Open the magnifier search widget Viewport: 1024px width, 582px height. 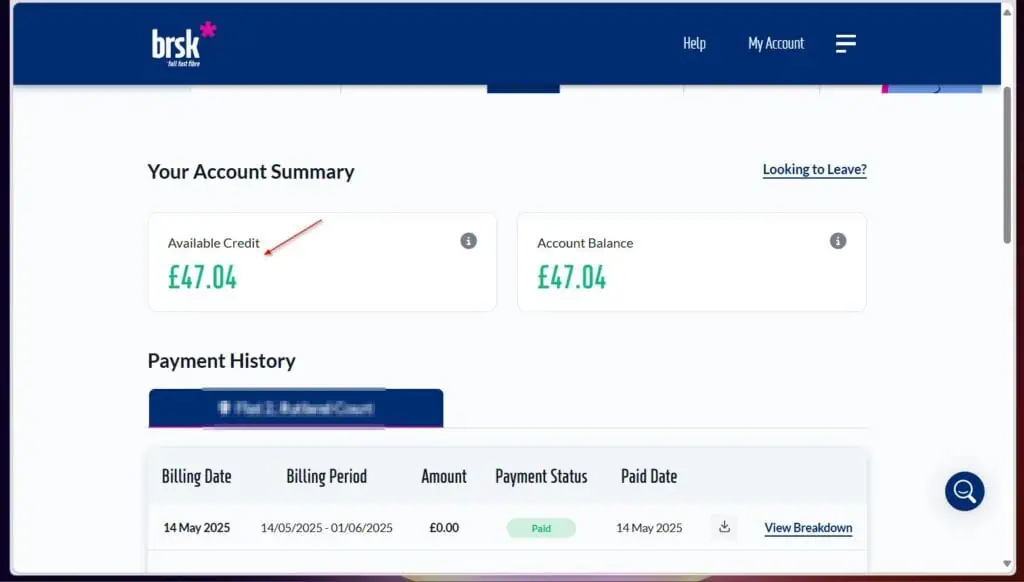[x=963, y=491]
